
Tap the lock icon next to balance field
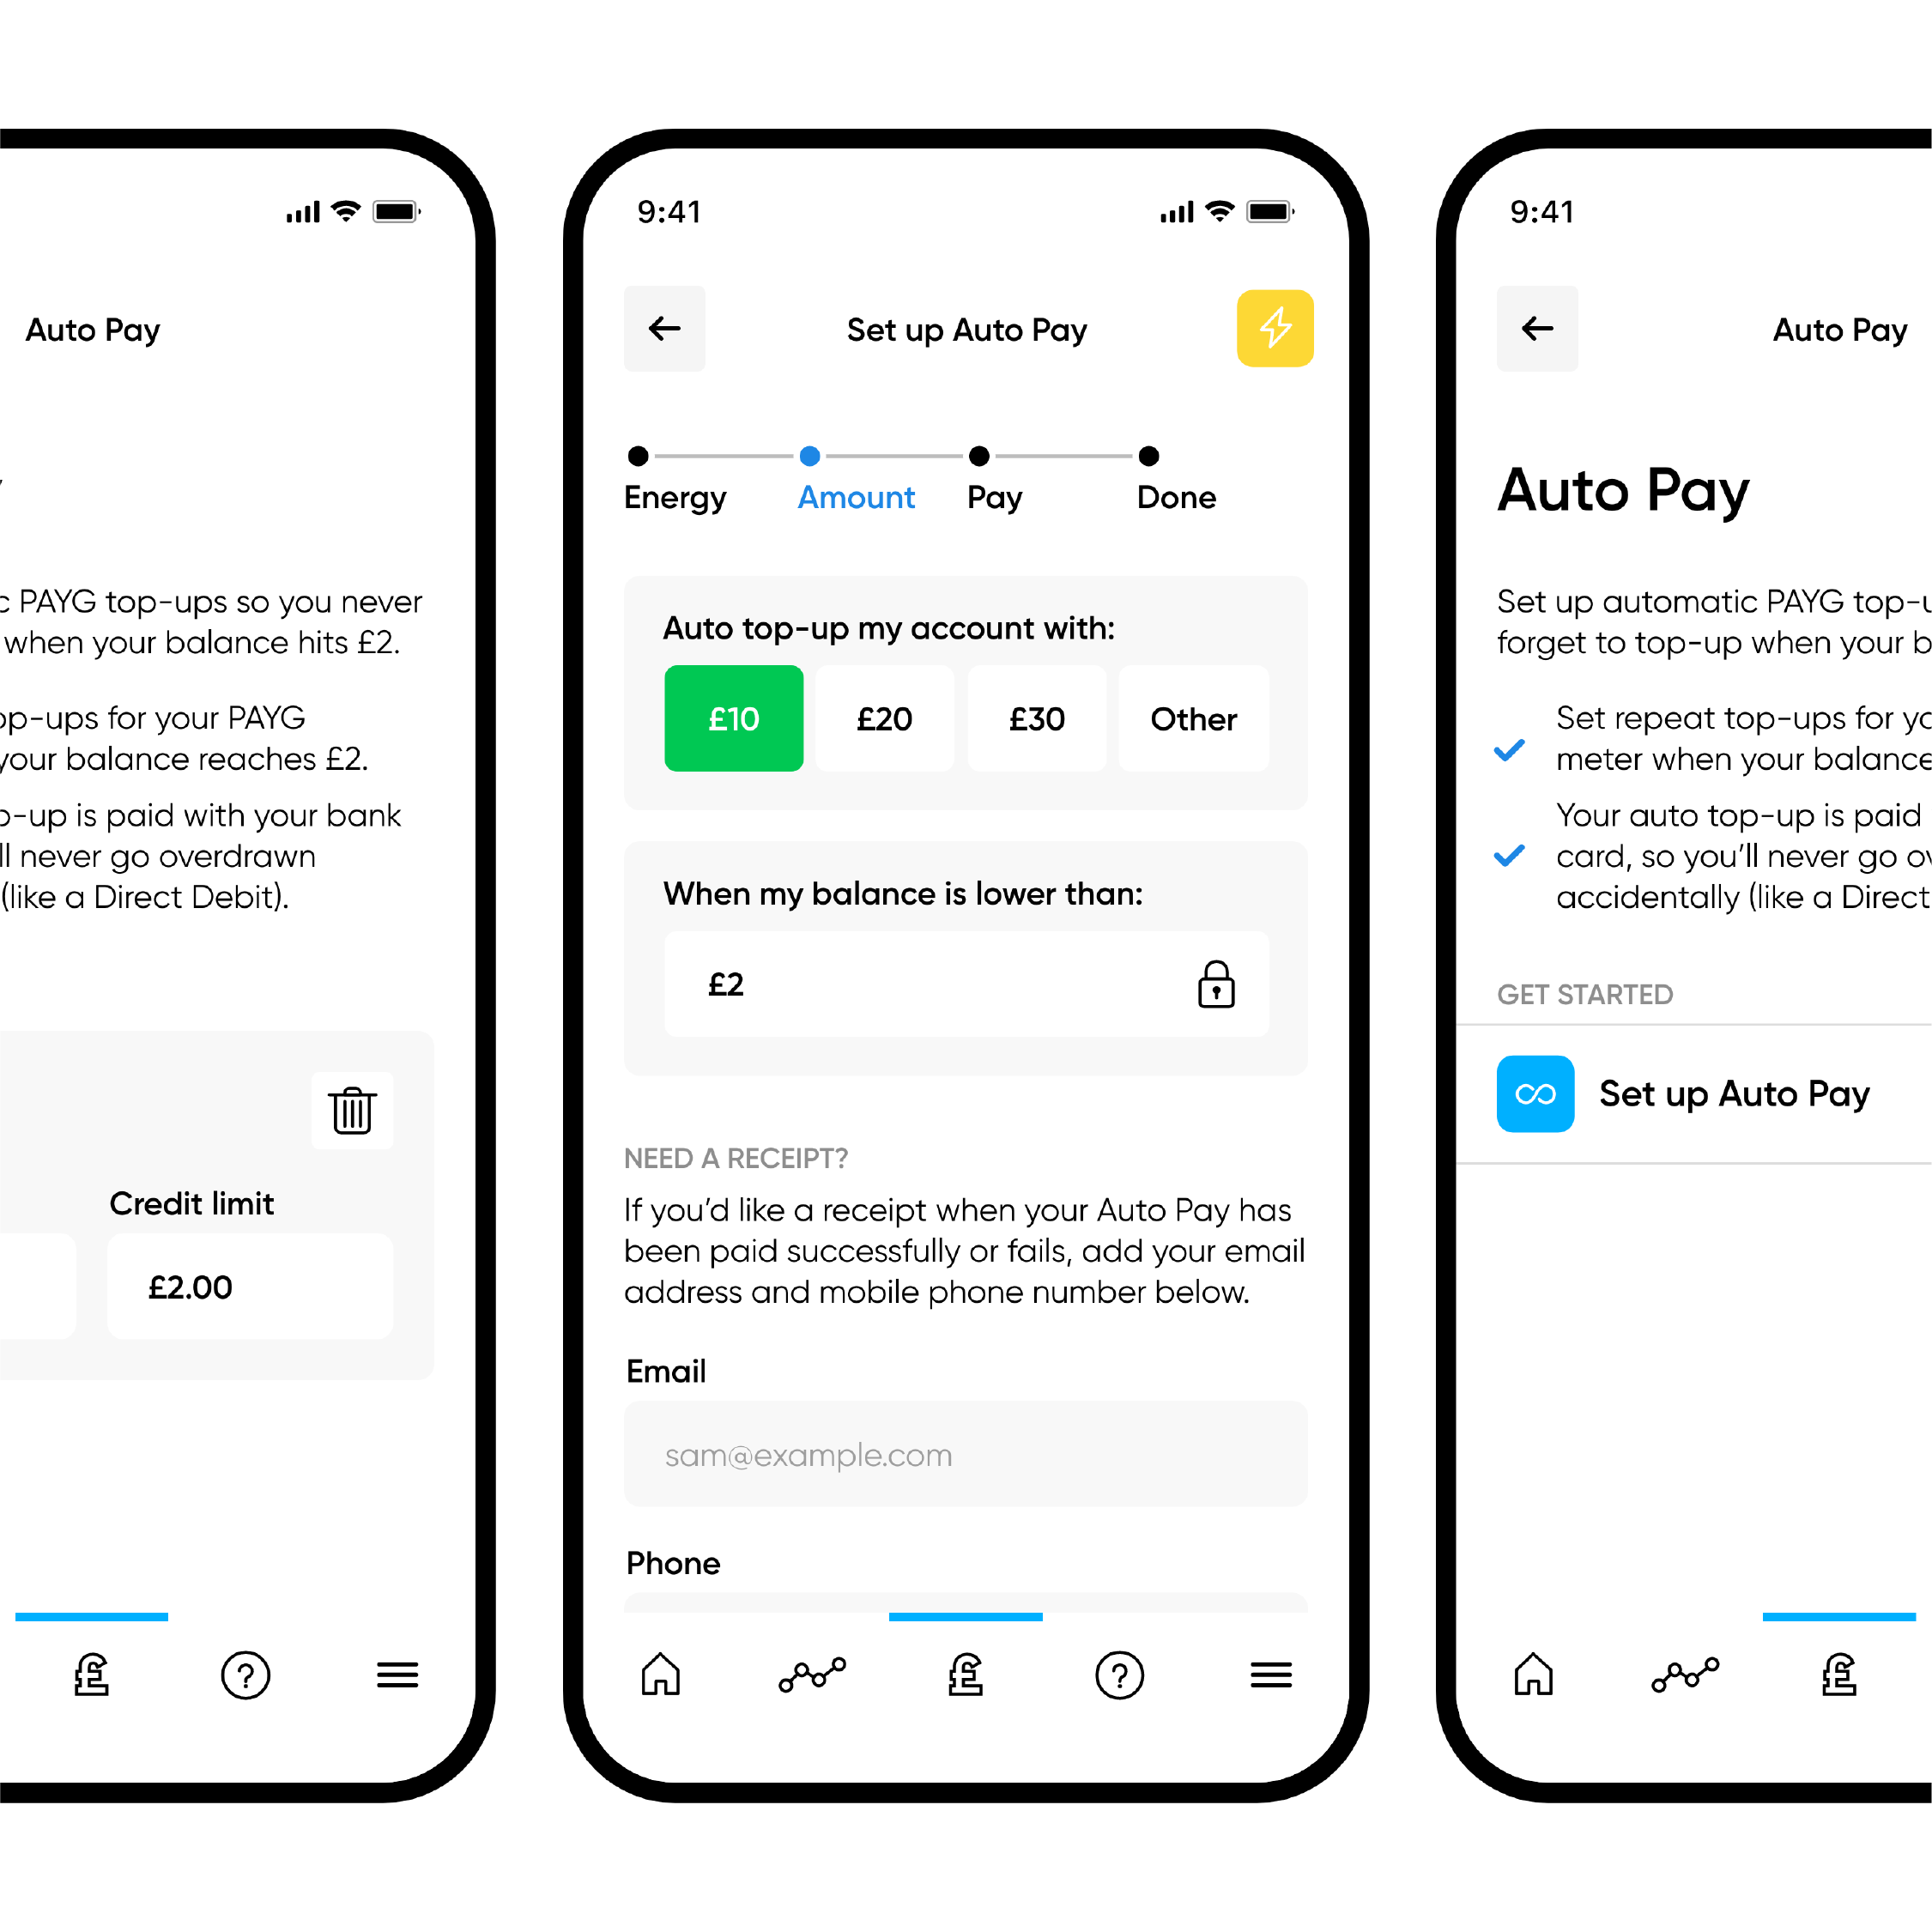point(1219,987)
